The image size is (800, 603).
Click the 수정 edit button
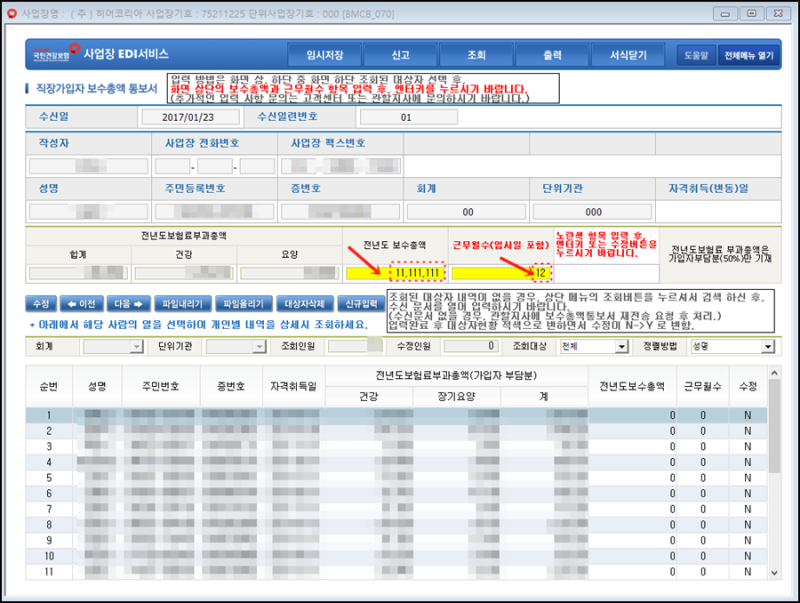click(40, 303)
